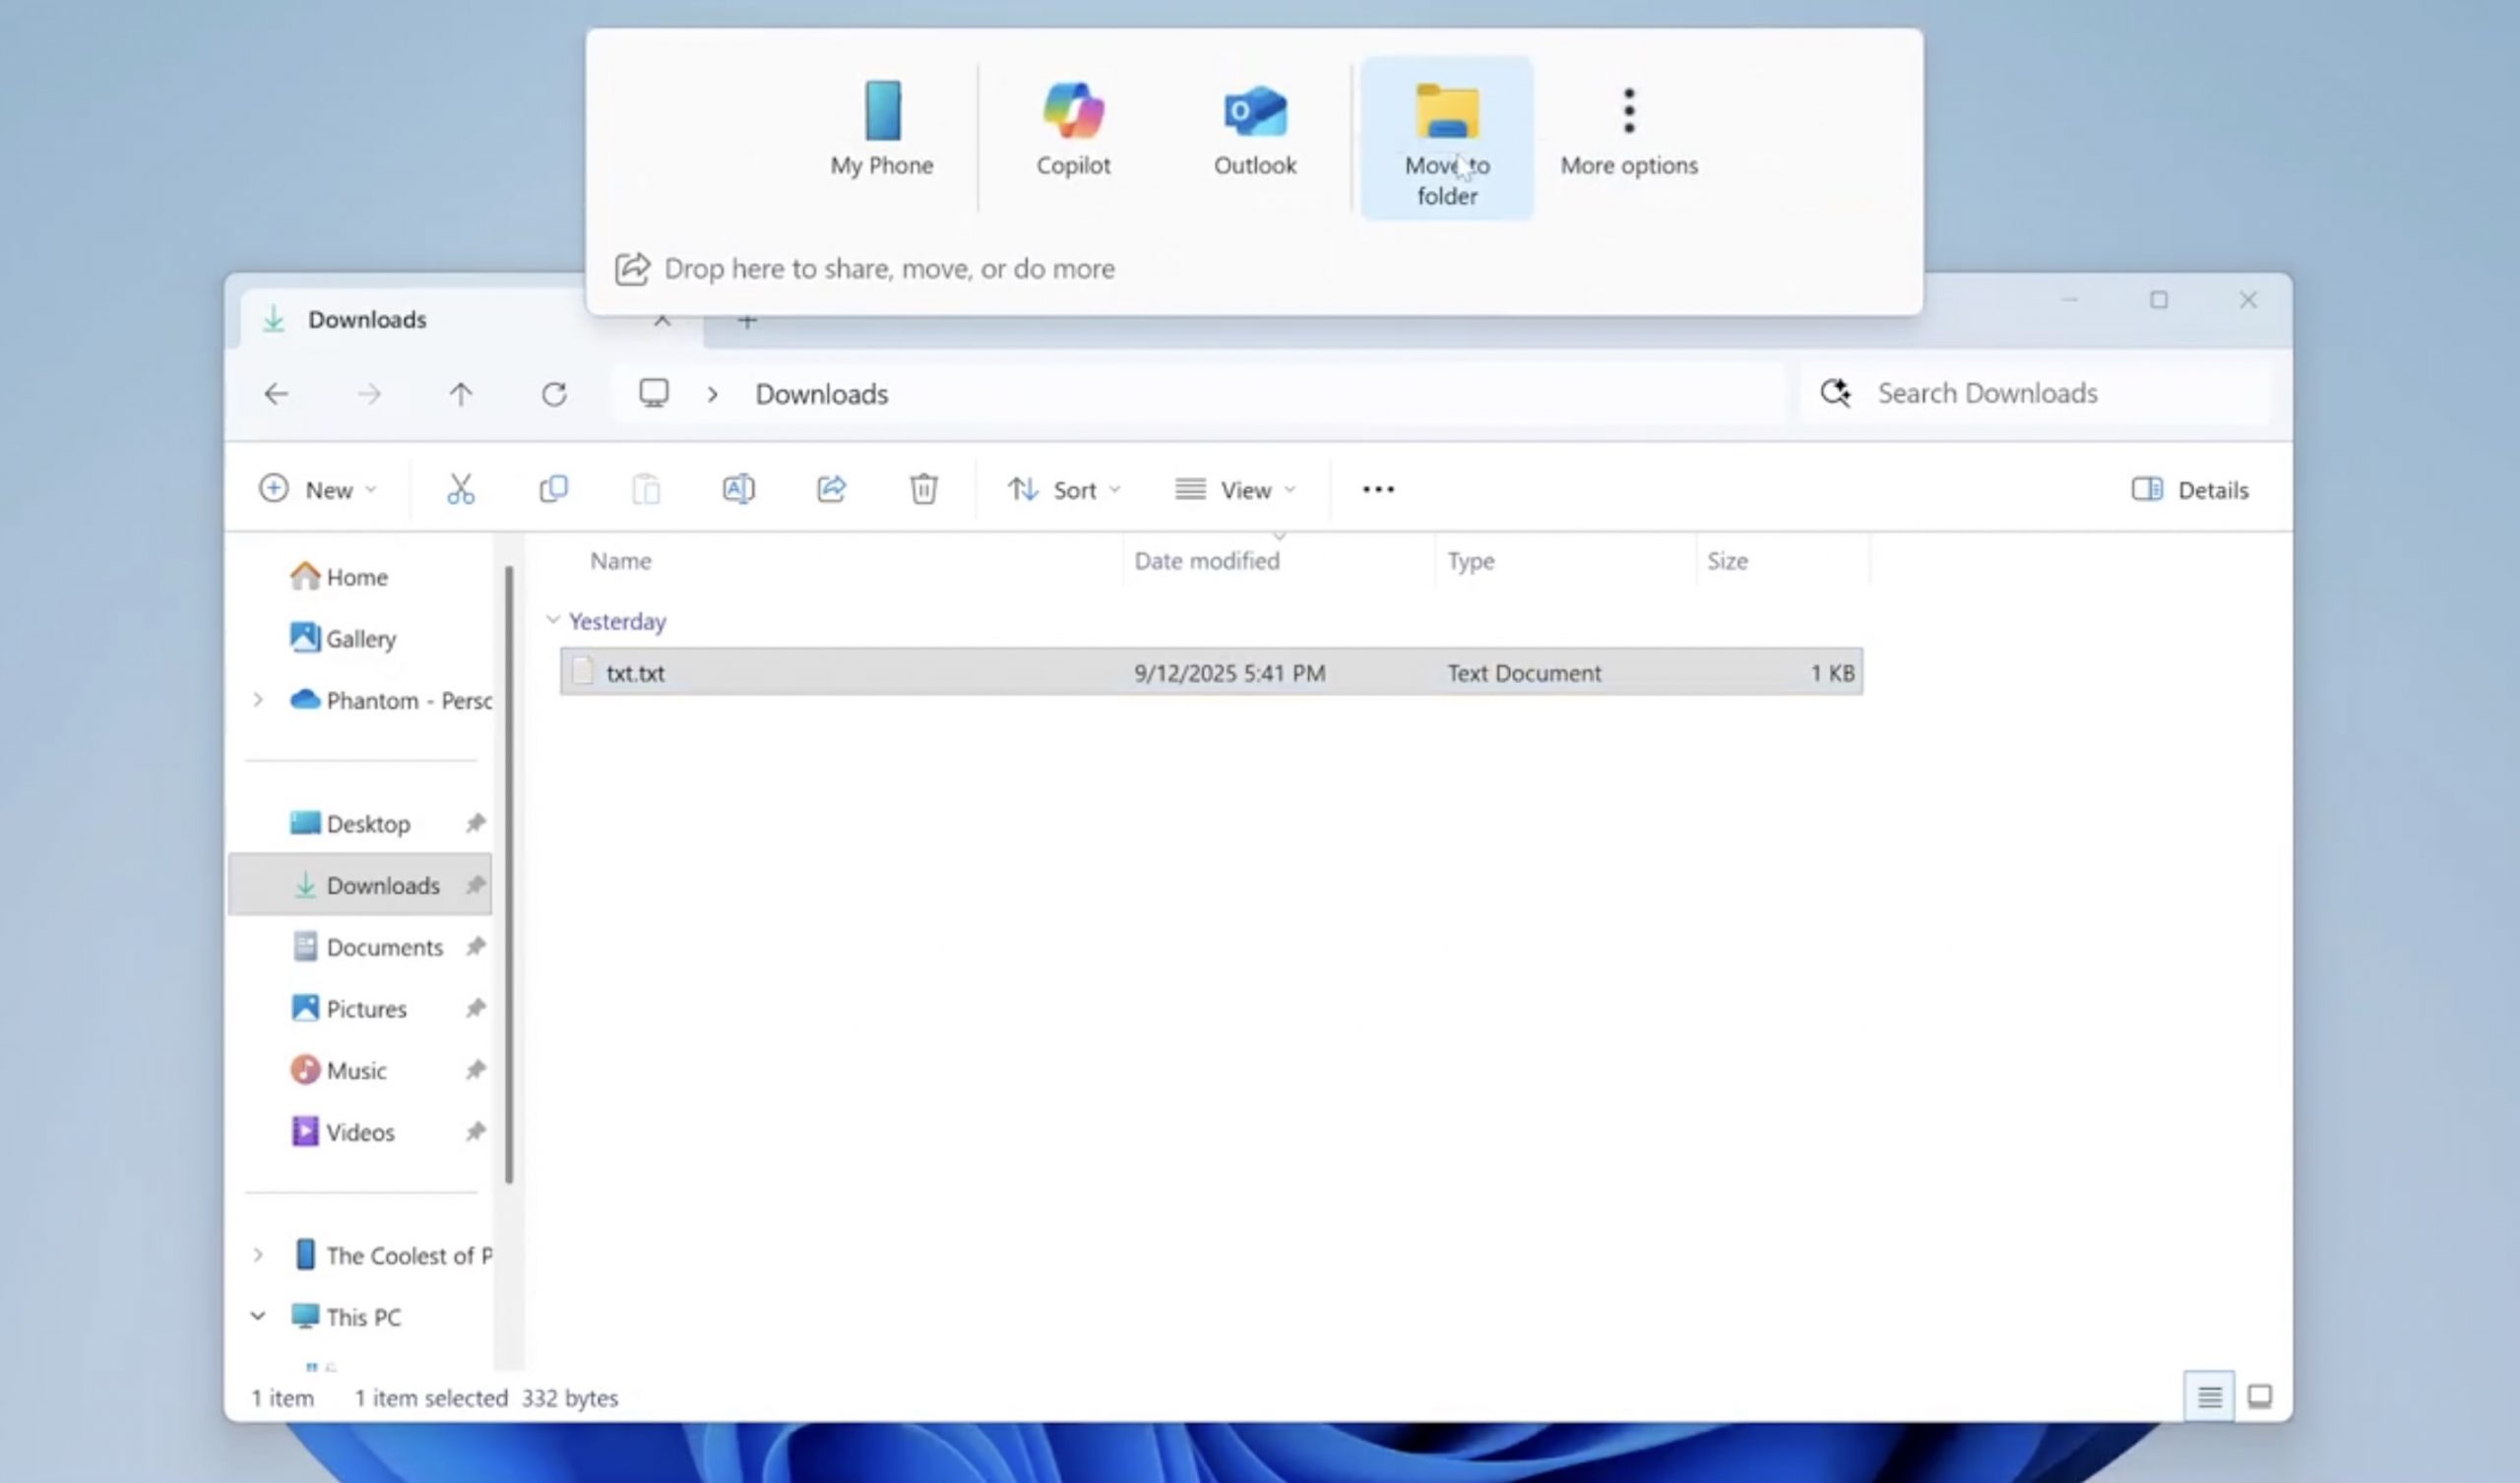Open Gallery in the sidebar

pos(343,638)
